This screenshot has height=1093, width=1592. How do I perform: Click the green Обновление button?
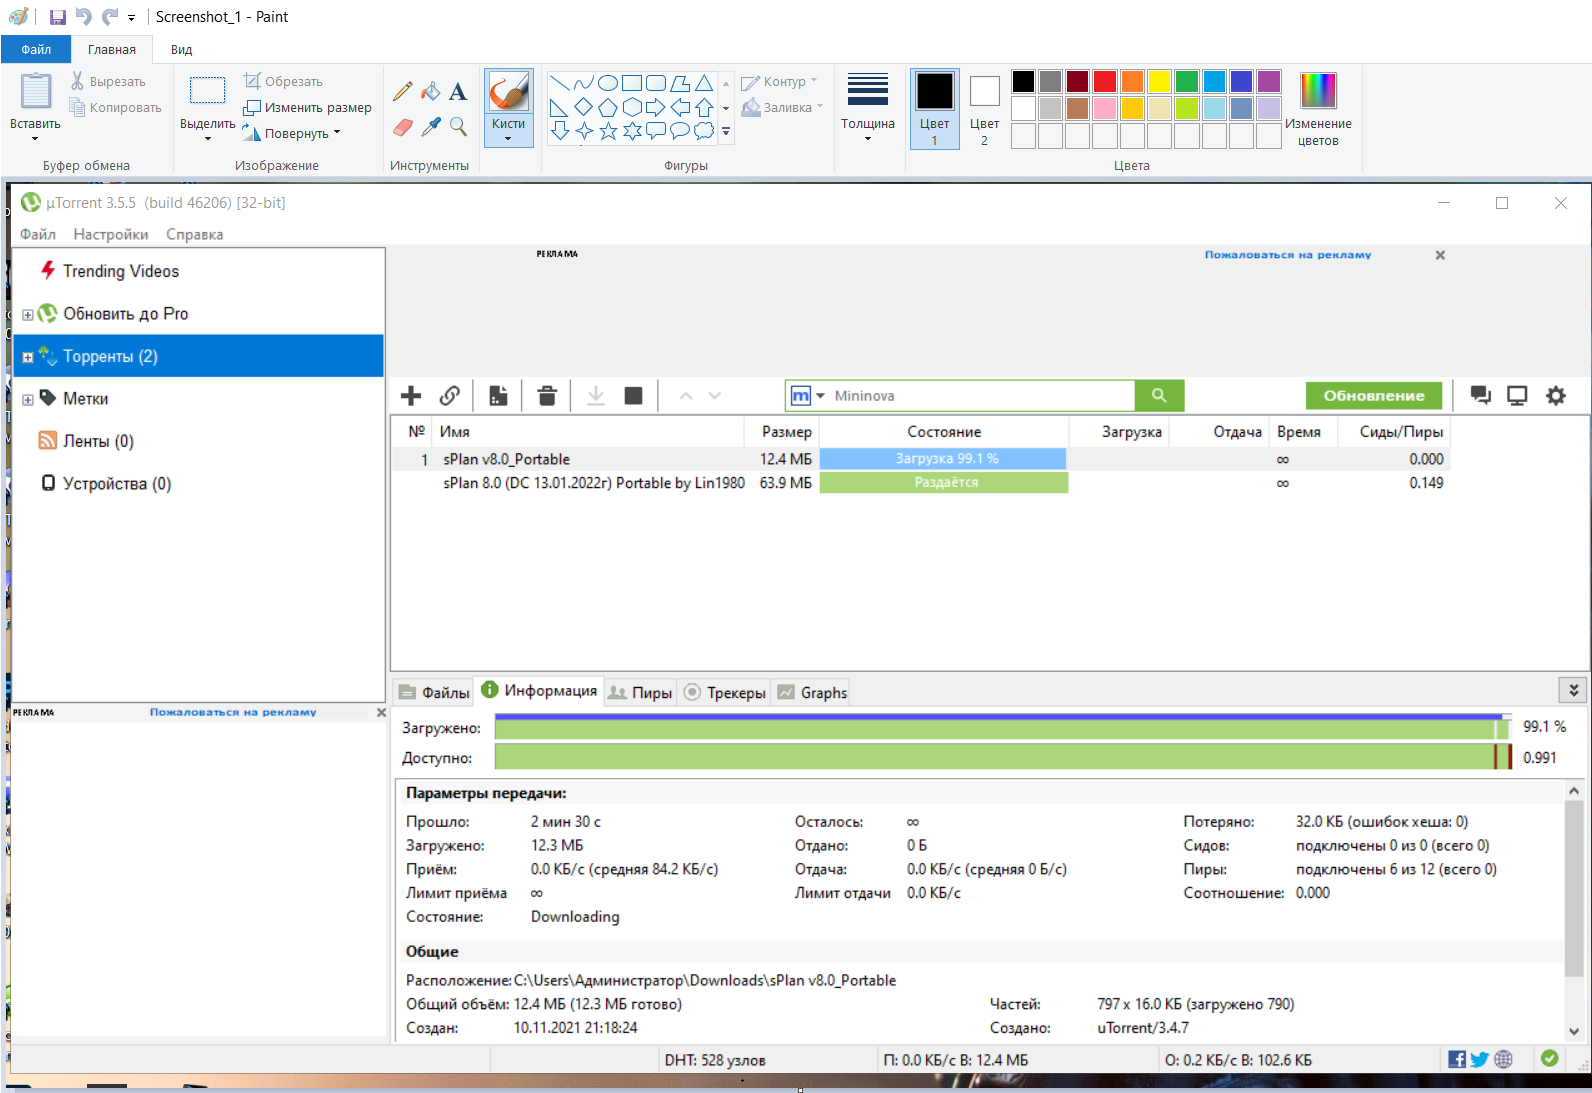(1374, 396)
